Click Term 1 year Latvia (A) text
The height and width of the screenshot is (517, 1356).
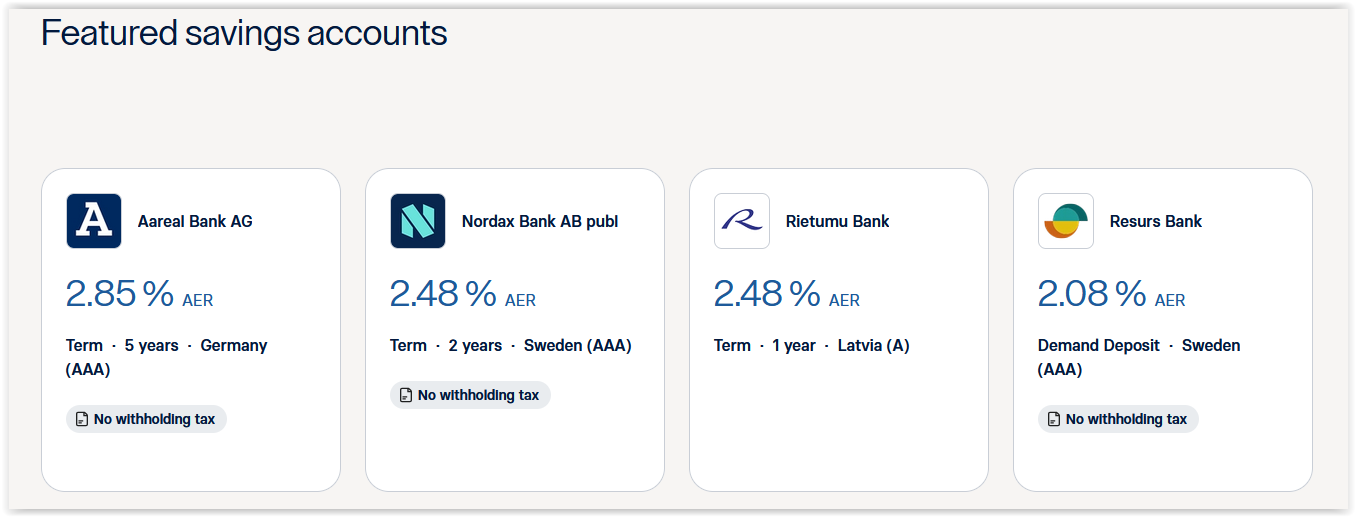pyautogui.click(x=811, y=346)
